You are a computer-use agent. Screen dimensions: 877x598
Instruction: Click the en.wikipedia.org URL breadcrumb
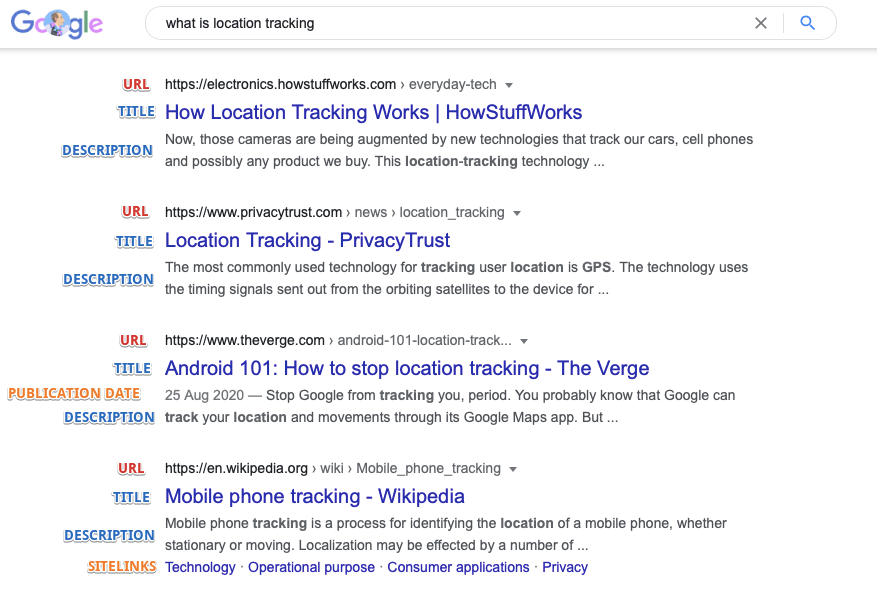(333, 469)
